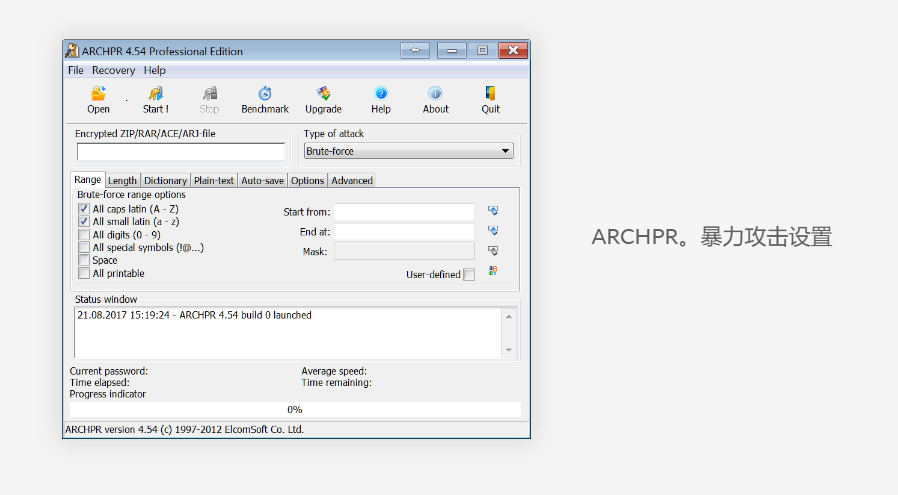The height and width of the screenshot is (495, 898).
Task: Click icon next to End at field
Action: 493,231
